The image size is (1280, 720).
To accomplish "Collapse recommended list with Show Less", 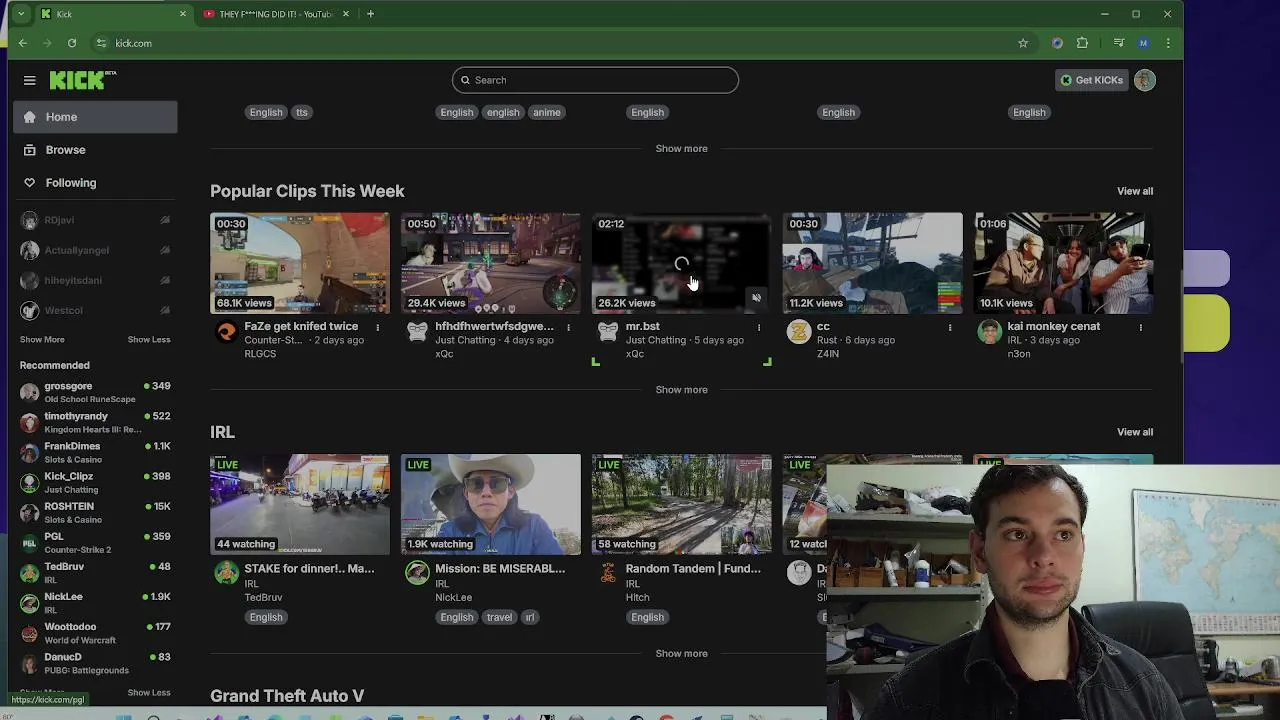I will tap(149, 692).
